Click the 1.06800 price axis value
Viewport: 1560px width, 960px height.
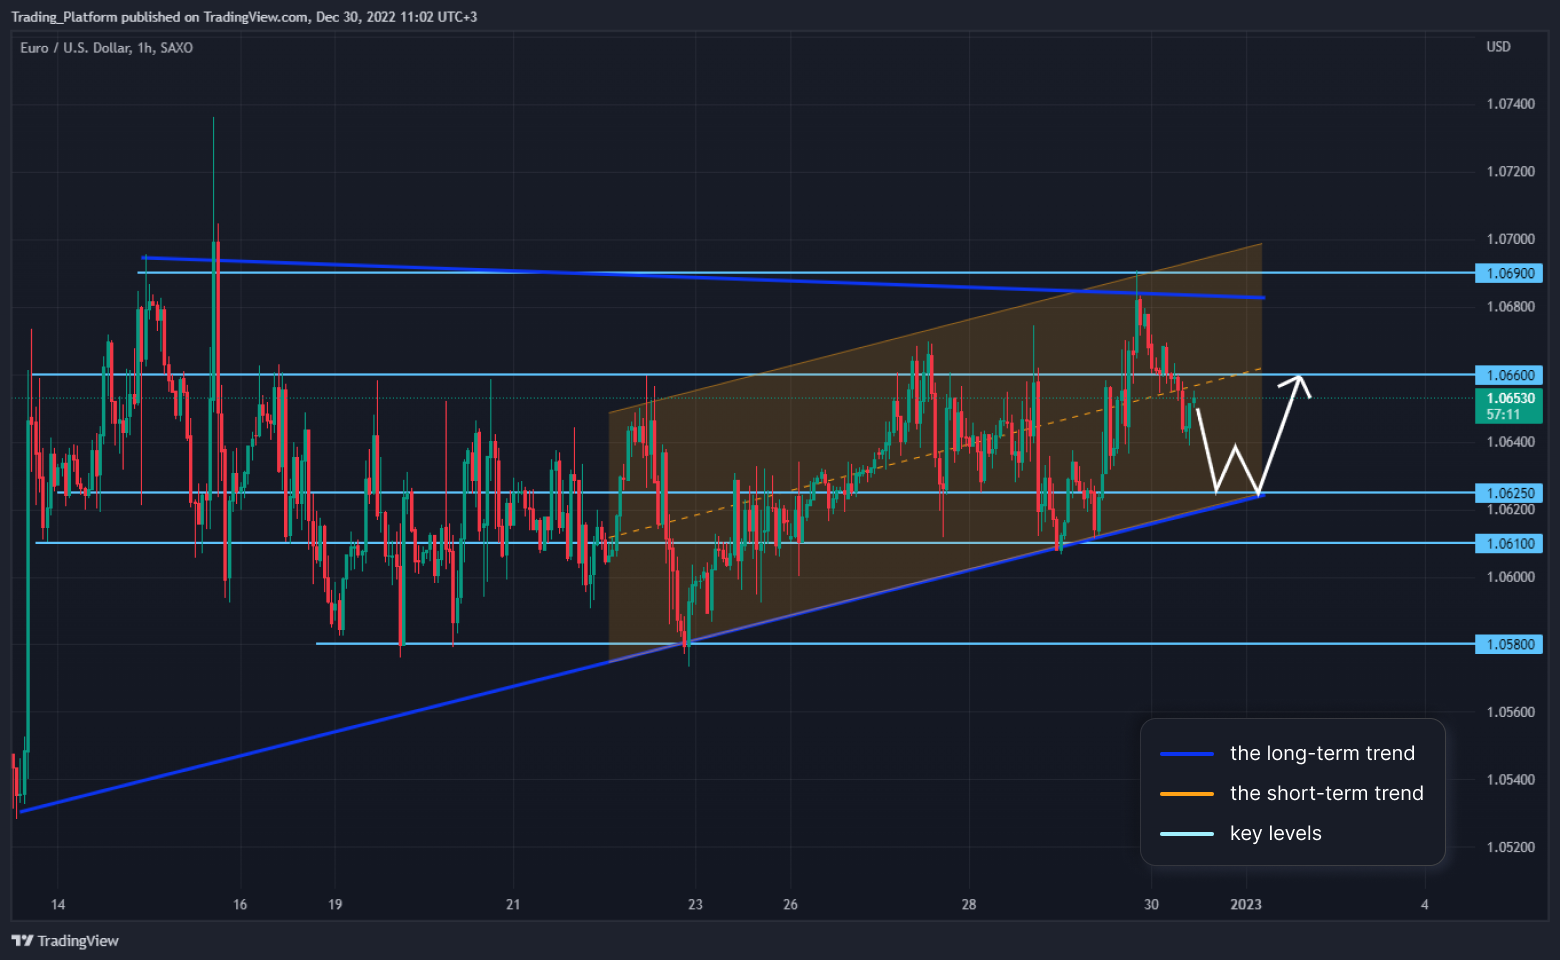pos(1510,307)
